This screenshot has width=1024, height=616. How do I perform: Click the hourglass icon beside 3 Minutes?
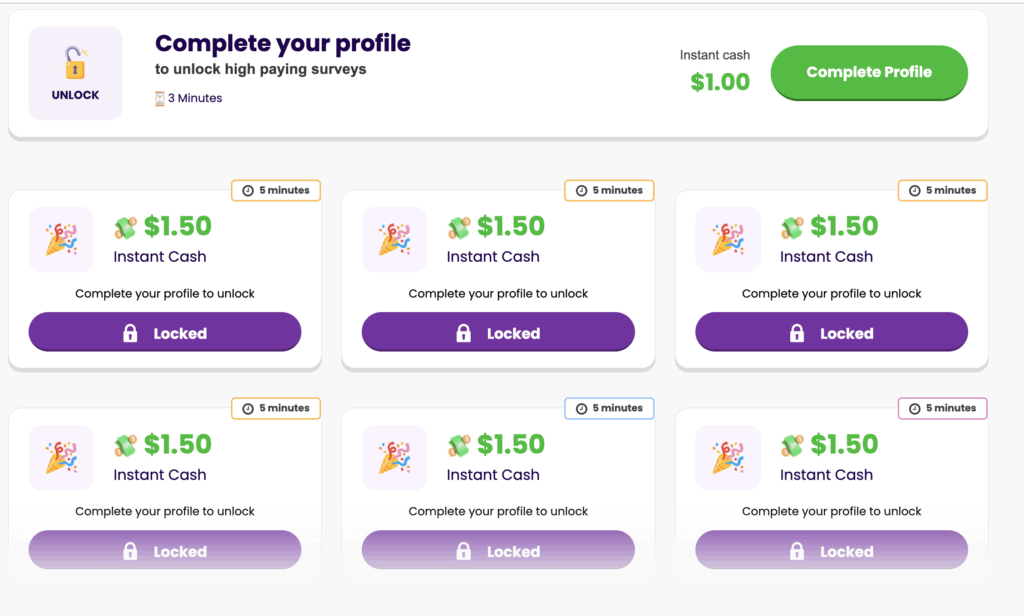pos(159,98)
